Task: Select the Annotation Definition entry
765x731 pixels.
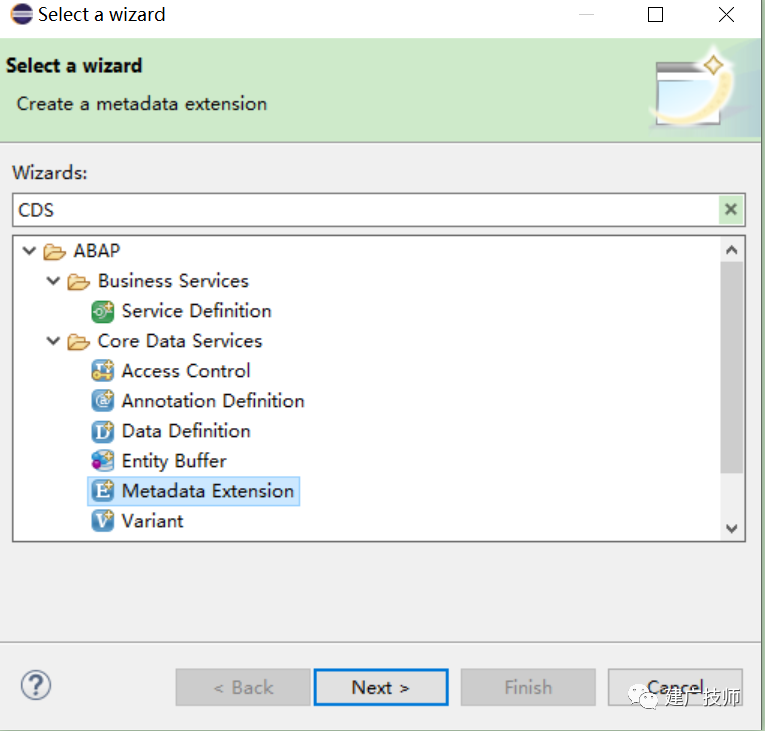Action: (x=213, y=401)
